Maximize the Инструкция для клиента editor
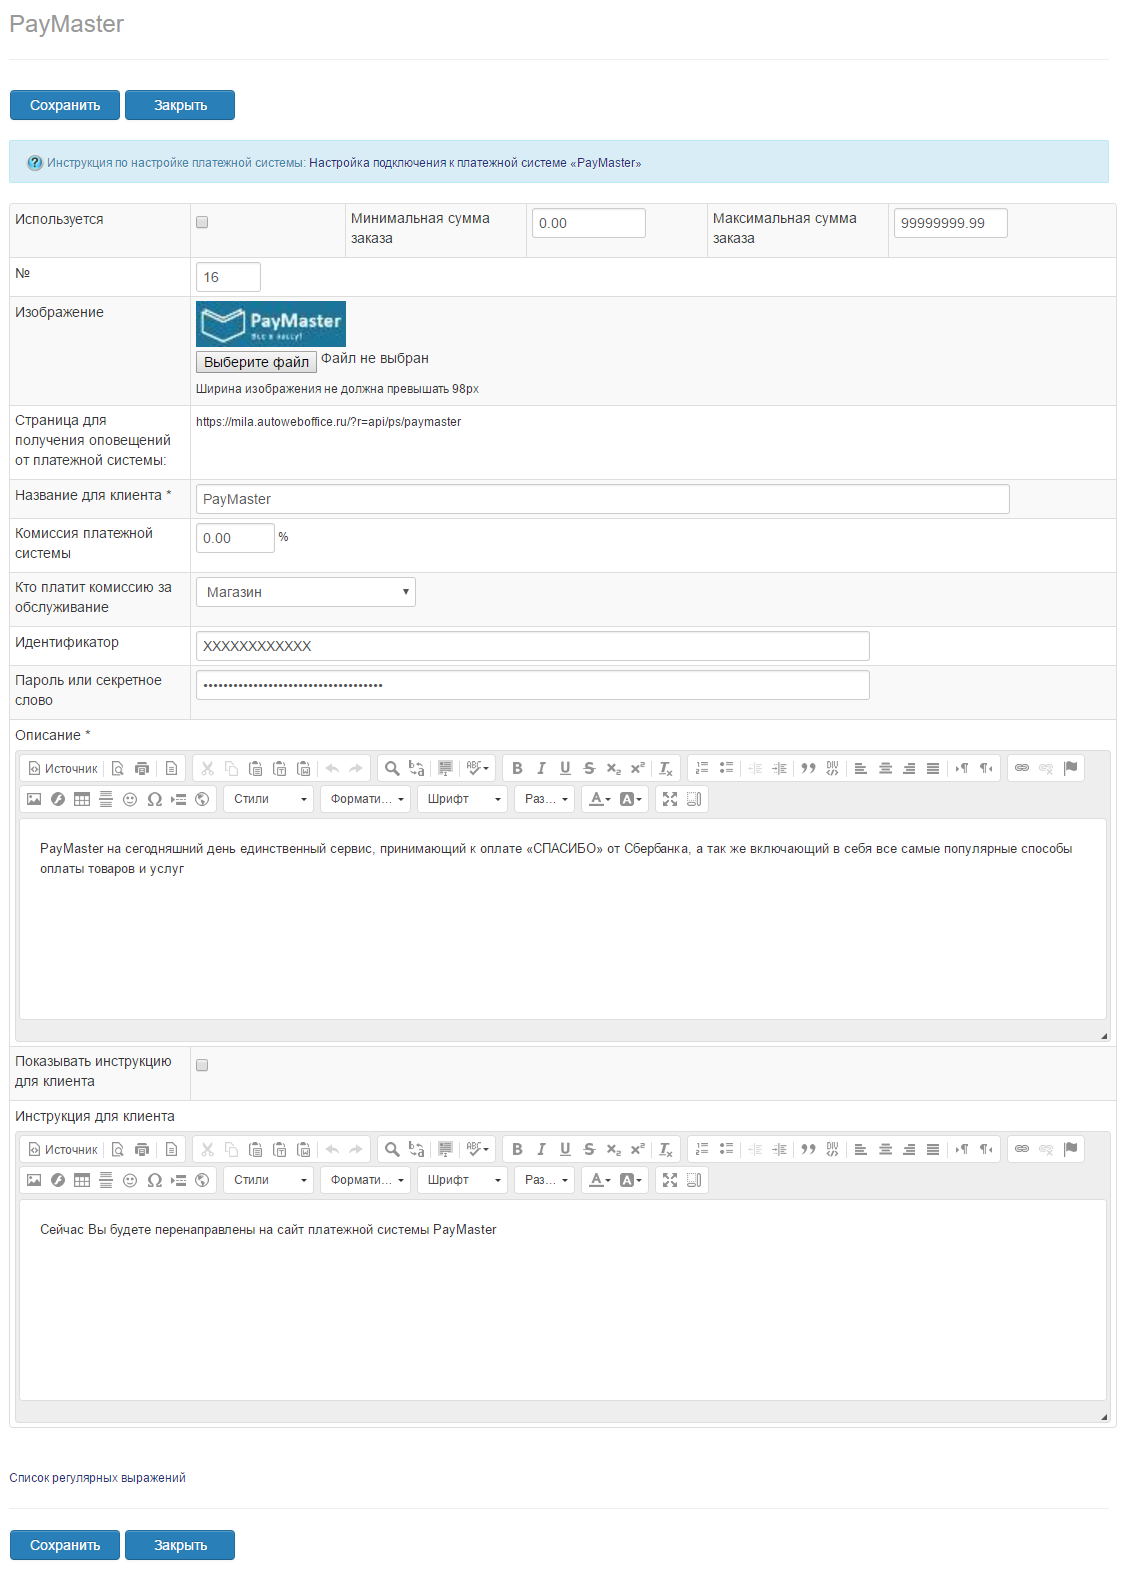Viewport: 1127px width, 1572px height. click(670, 1180)
